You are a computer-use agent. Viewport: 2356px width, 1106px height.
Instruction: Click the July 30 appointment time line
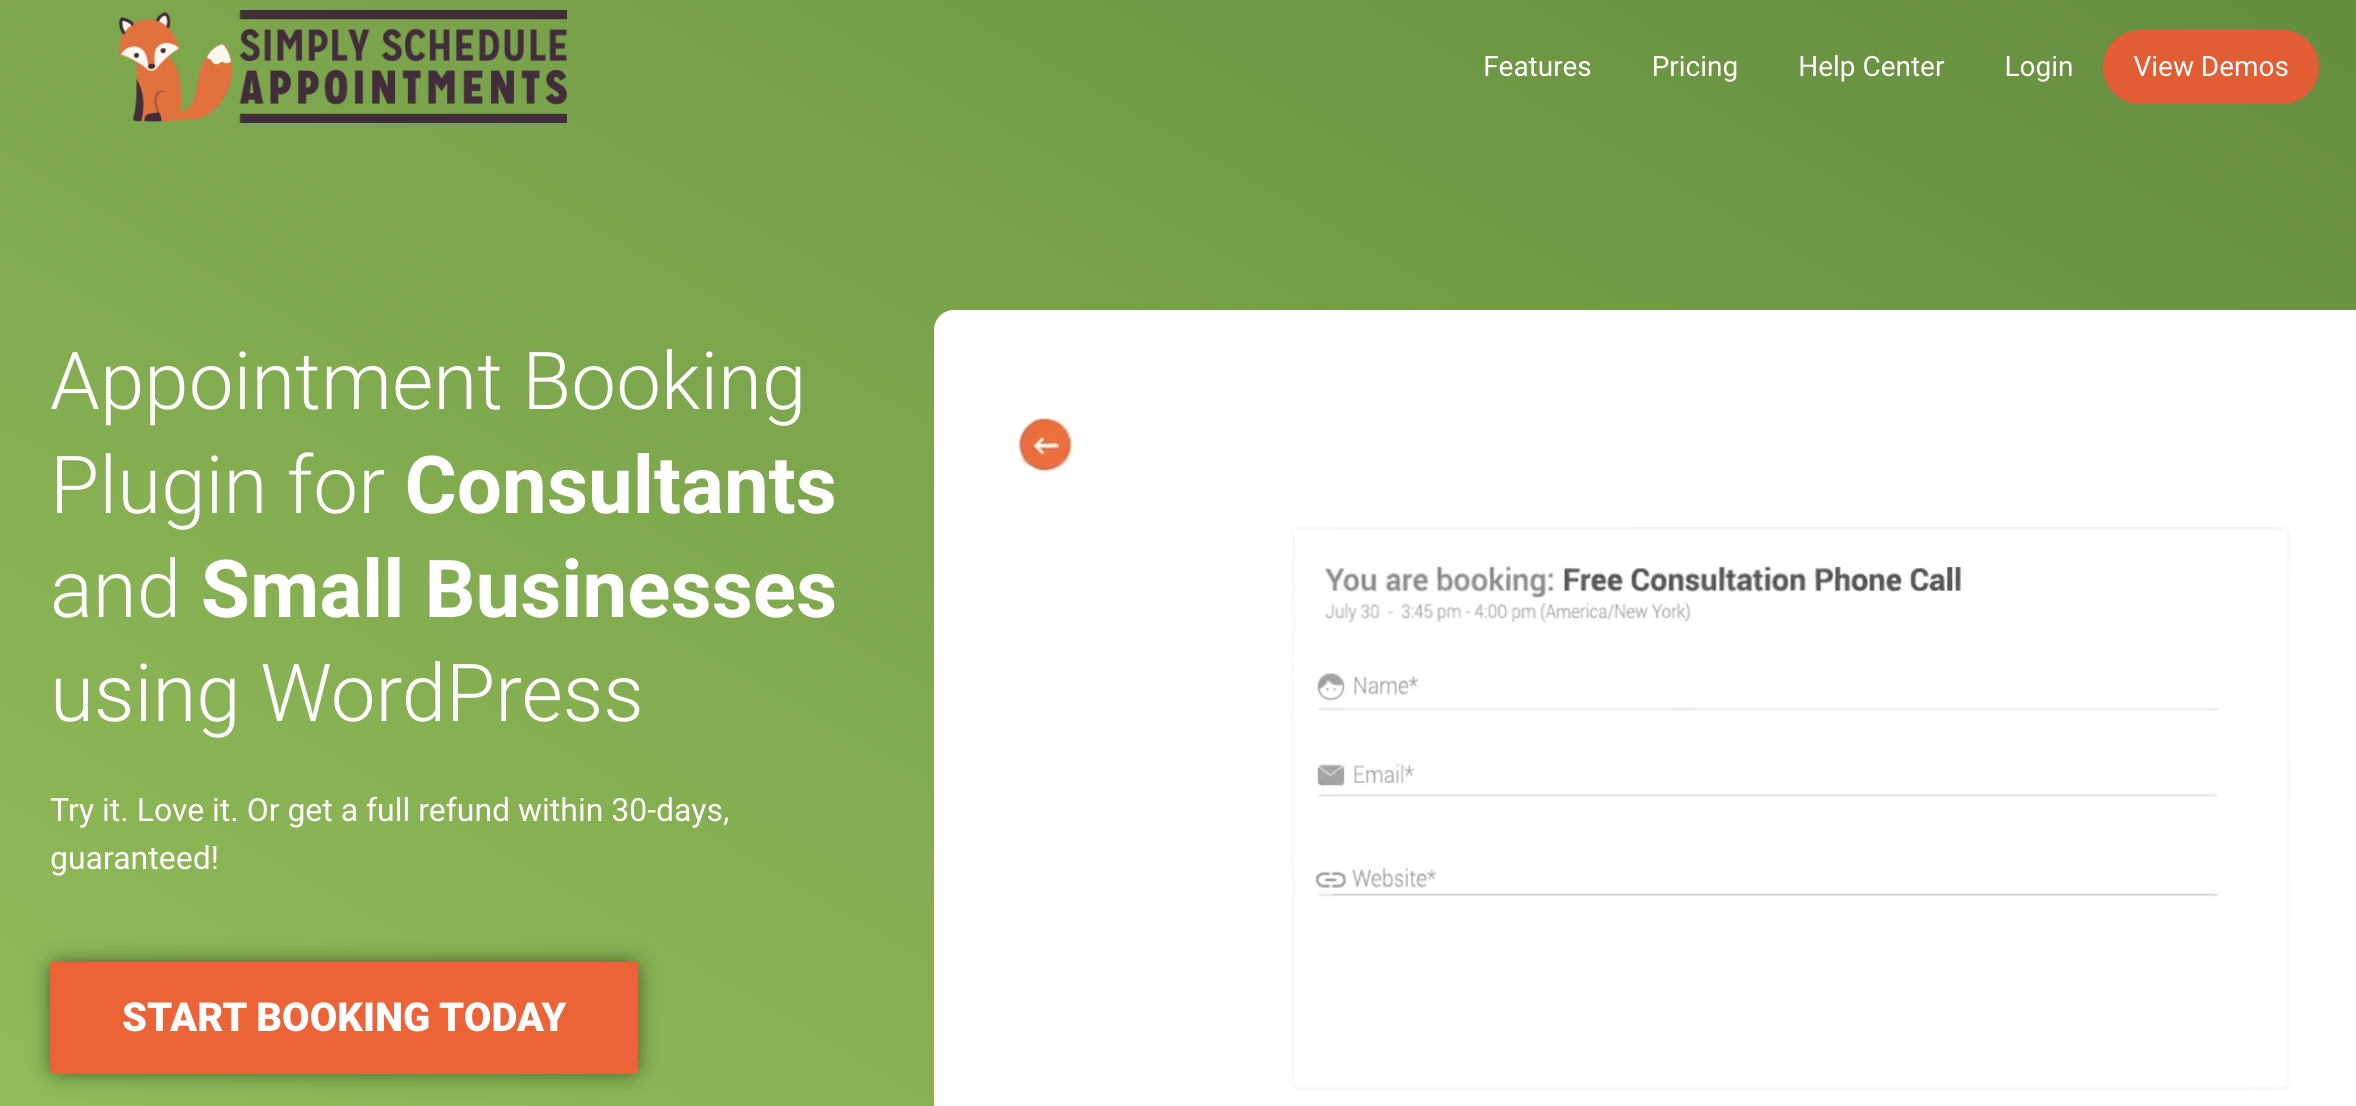[x=1507, y=612]
